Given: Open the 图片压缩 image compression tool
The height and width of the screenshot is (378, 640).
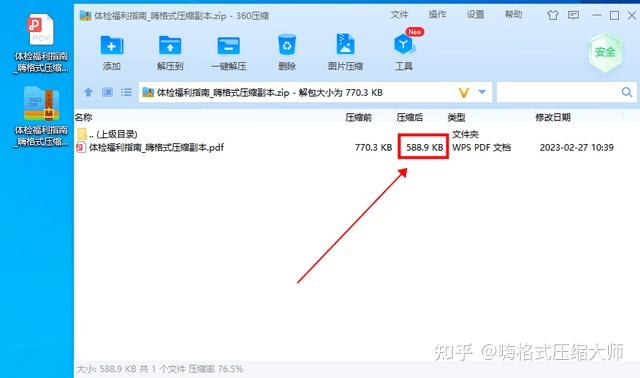Looking at the screenshot, I should (x=345, y=45).
